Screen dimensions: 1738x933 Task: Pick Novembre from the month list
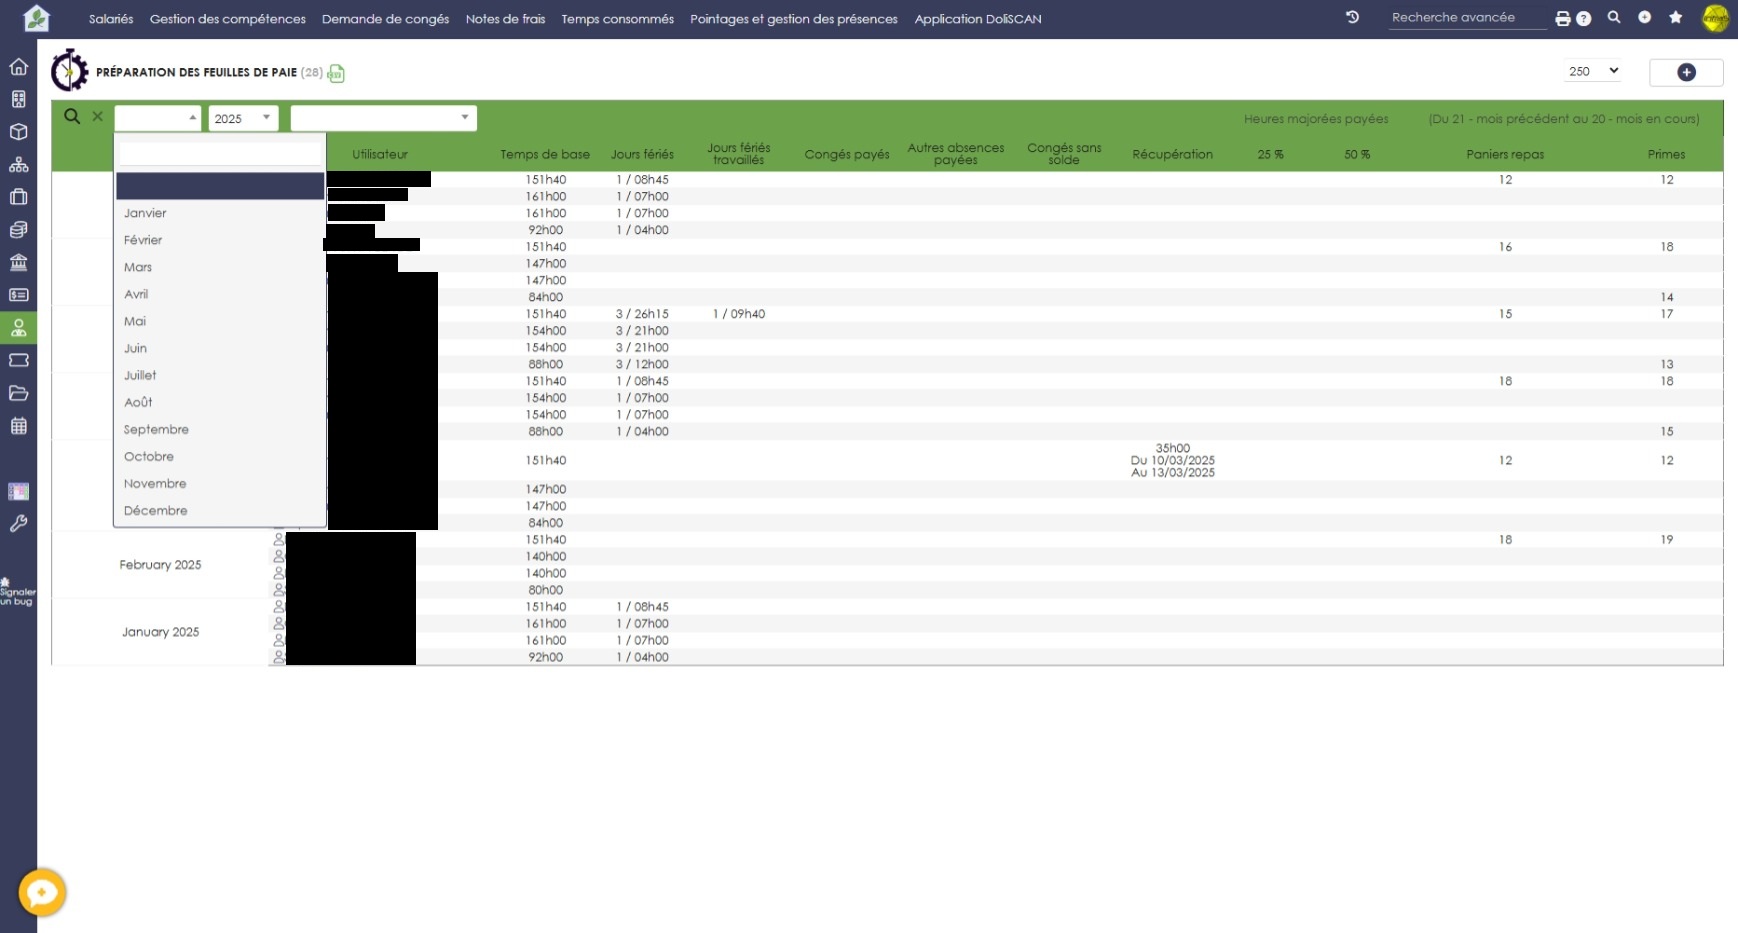pyautogui.click(x=220, y=483)
